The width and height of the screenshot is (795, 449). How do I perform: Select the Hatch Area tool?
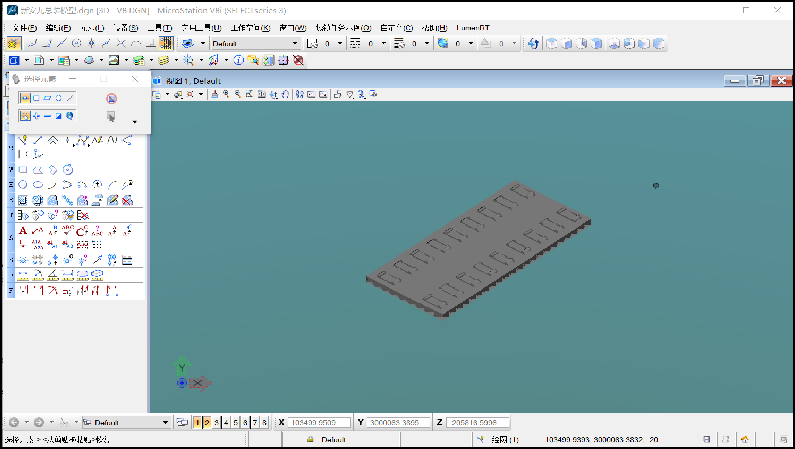pos(23,201)
